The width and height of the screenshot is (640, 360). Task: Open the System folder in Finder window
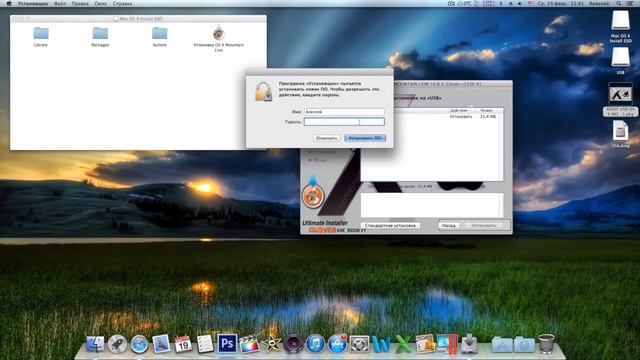(160, 37)
